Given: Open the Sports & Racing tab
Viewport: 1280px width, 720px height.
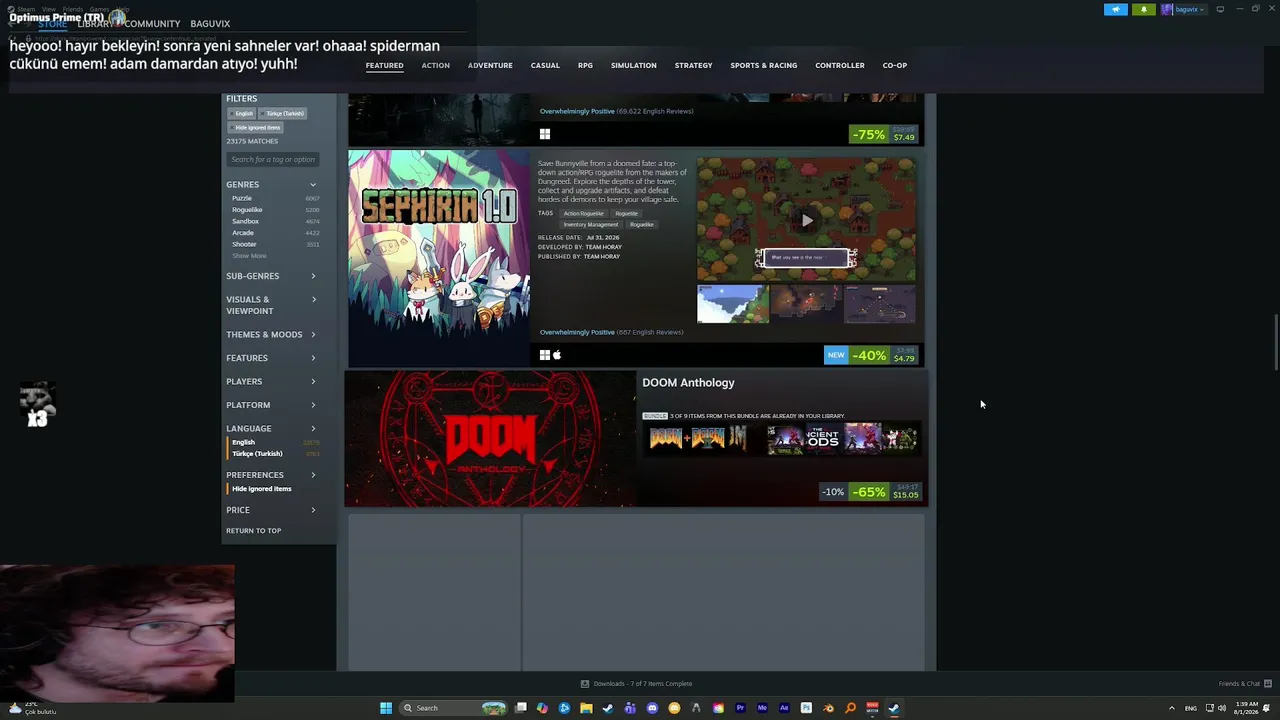Looking at the screenshot, I should click(x=764, y=66).
